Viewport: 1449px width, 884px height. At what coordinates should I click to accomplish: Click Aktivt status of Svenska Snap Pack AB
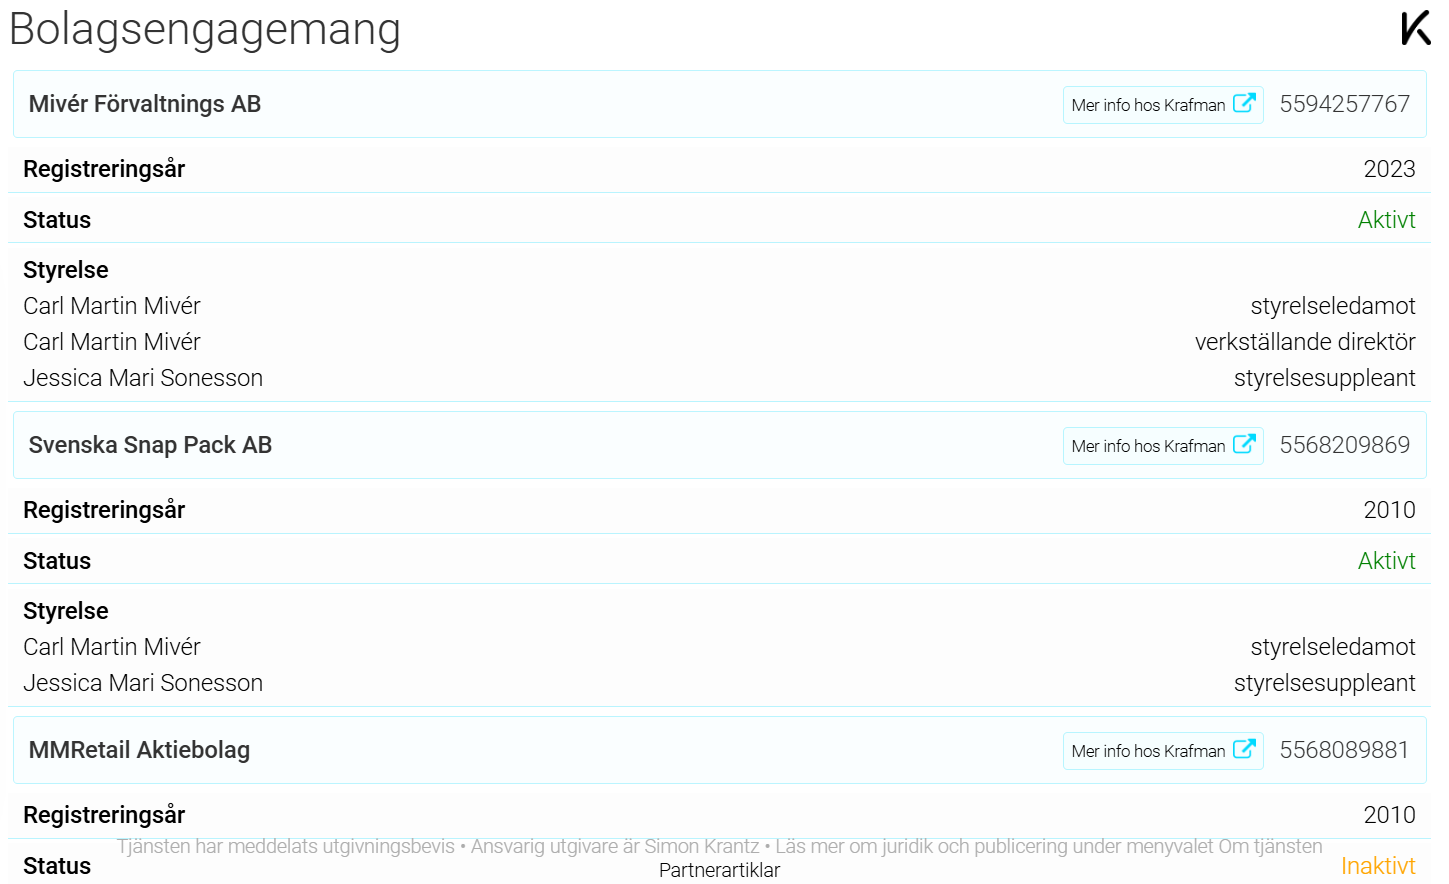coord(1386,561)
